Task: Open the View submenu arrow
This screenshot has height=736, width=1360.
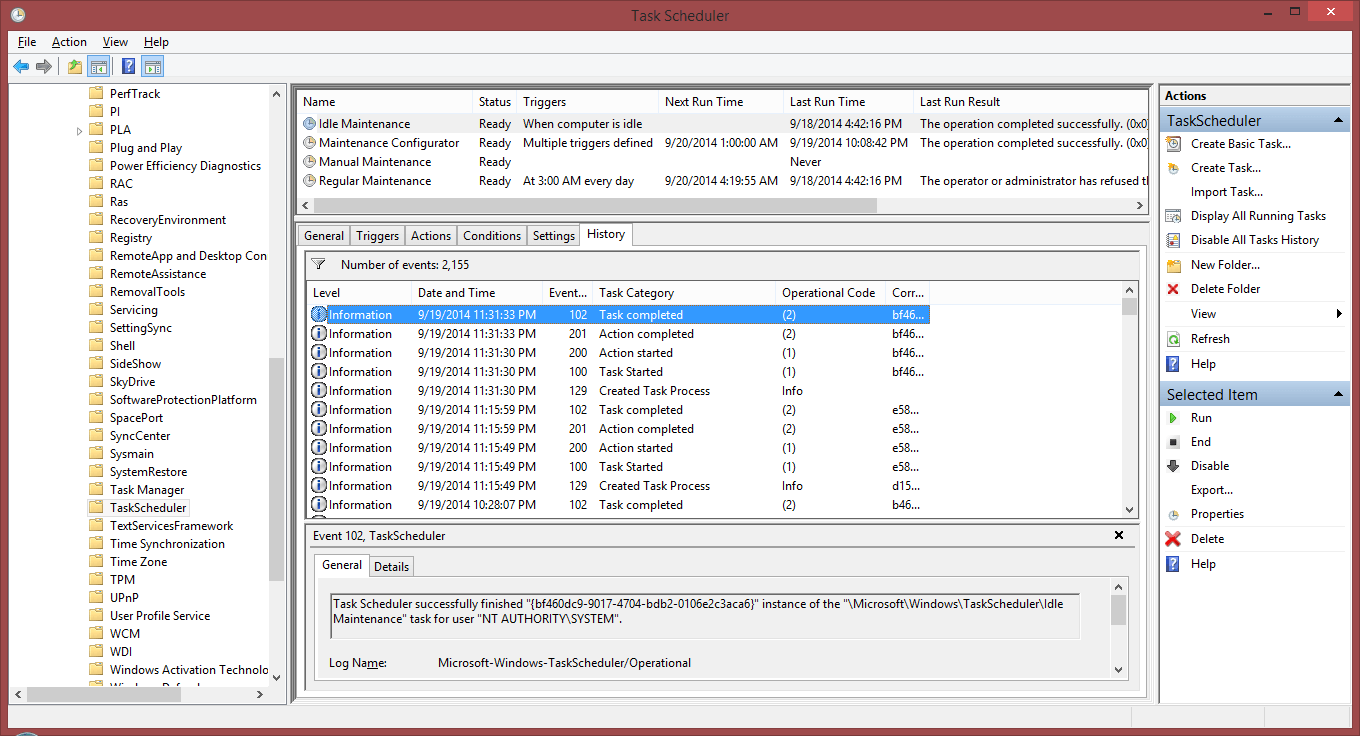Action: click(1339, 314)
